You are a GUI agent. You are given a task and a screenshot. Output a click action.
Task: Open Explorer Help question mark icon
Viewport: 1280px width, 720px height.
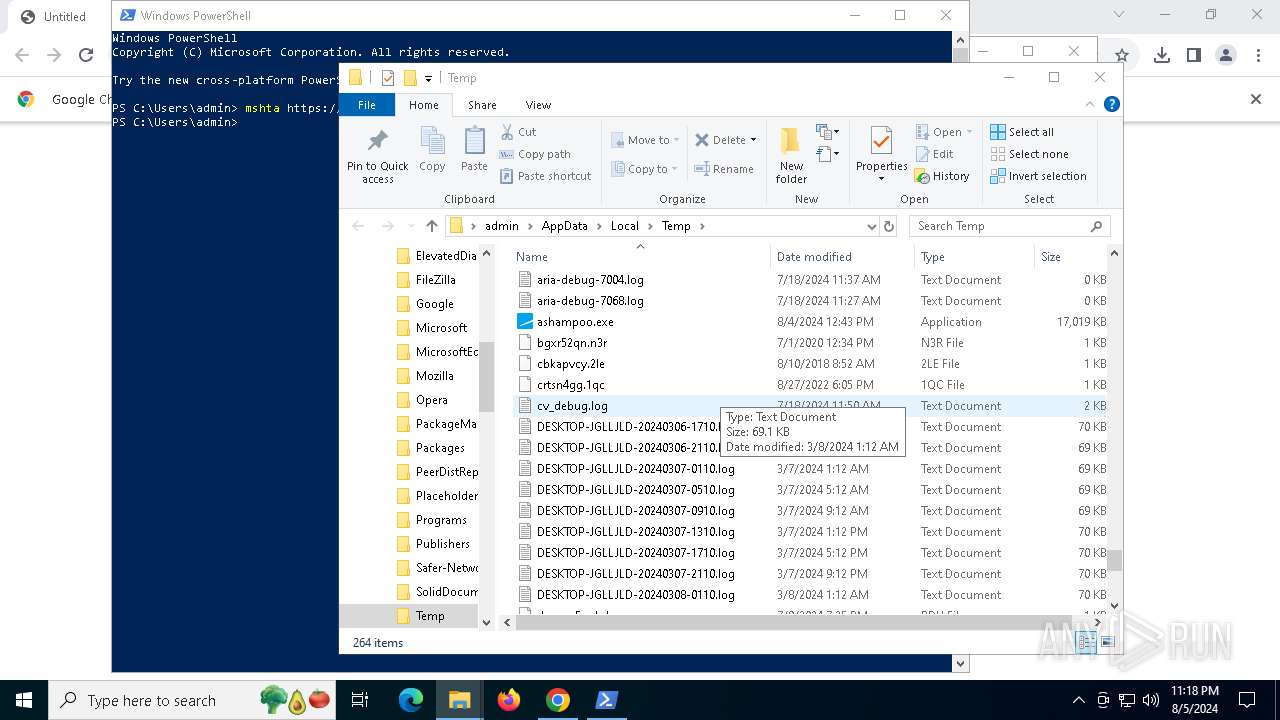click(1111, 104)
